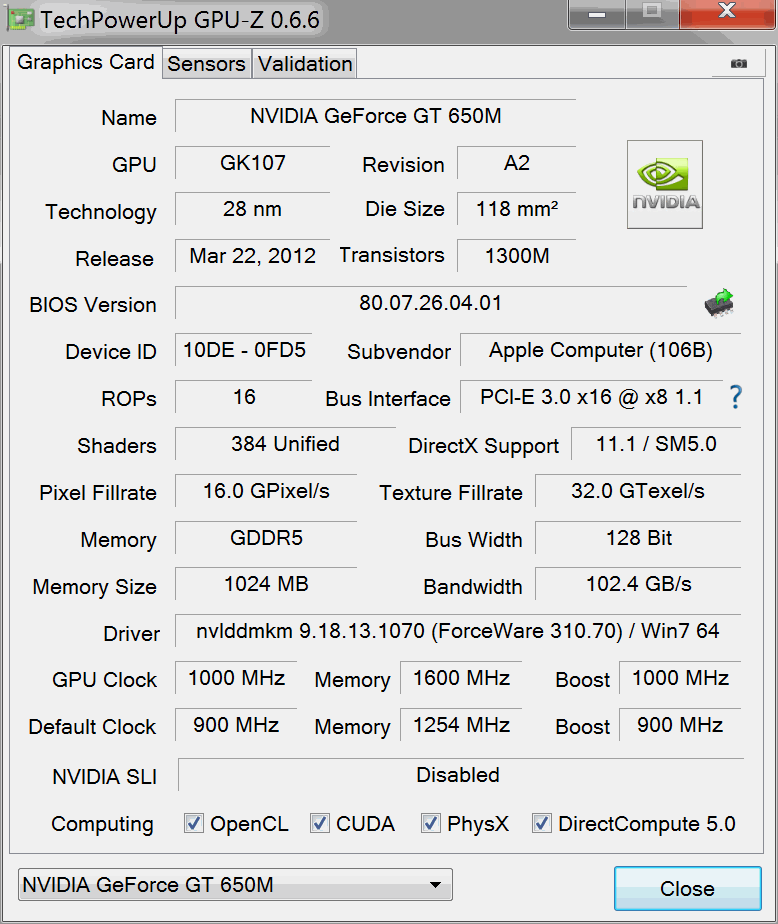Click the GPU Clock row Boost field 1000 MHz

point(680,678)
